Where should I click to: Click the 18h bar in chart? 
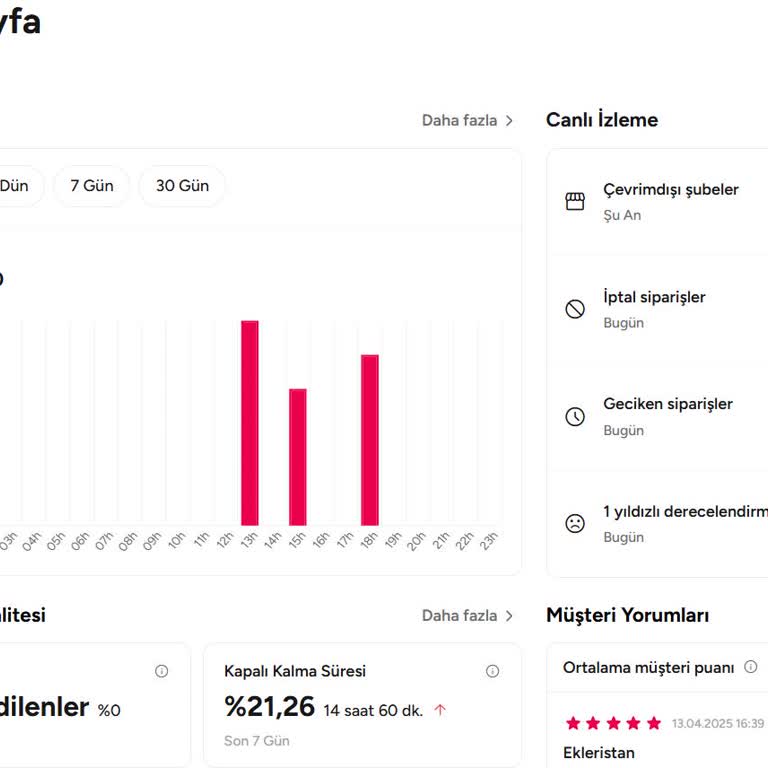[x=370, y=439]
